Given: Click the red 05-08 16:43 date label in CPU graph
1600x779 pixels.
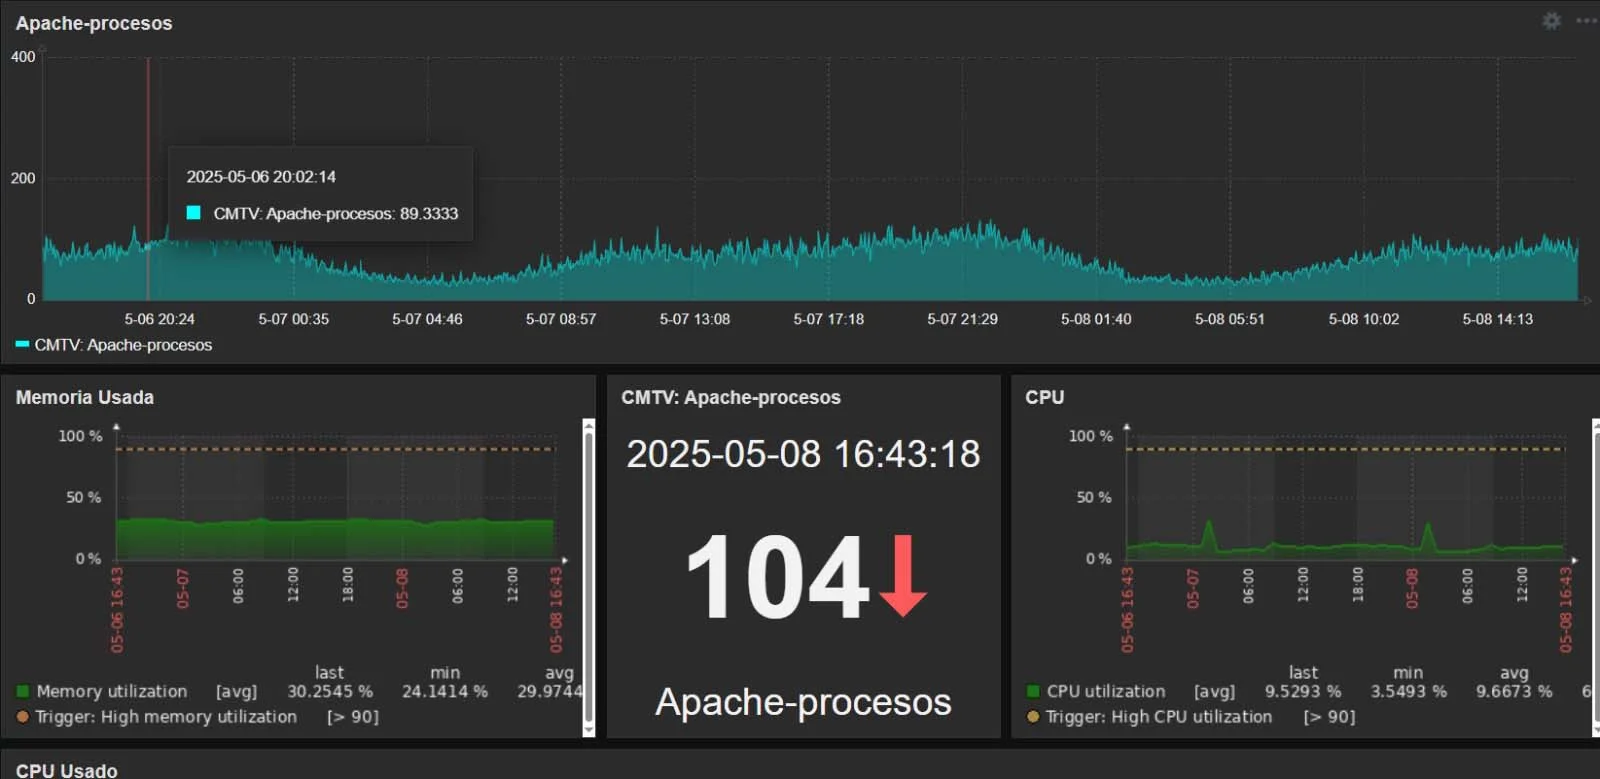Looking at the screenshot, I should coord(1566,610).
